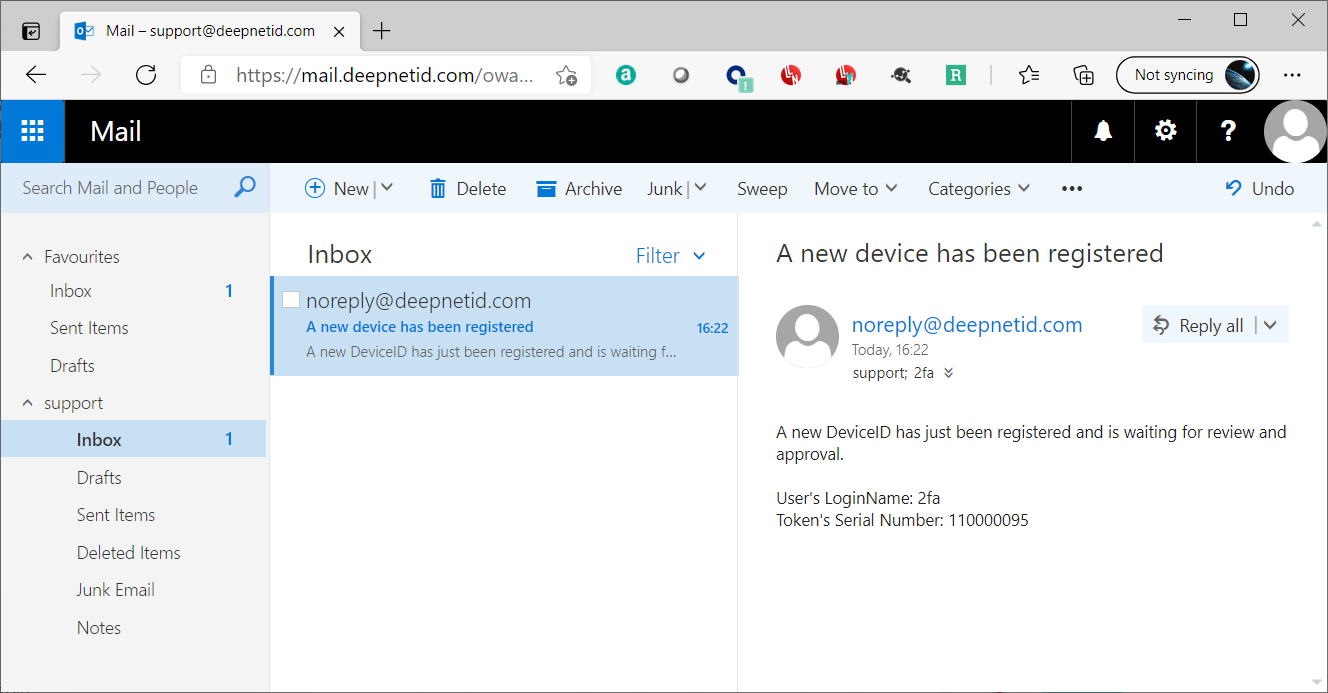
Task: Open the more actions ellipsis in toolbar
Action: tap(1072, 189)
